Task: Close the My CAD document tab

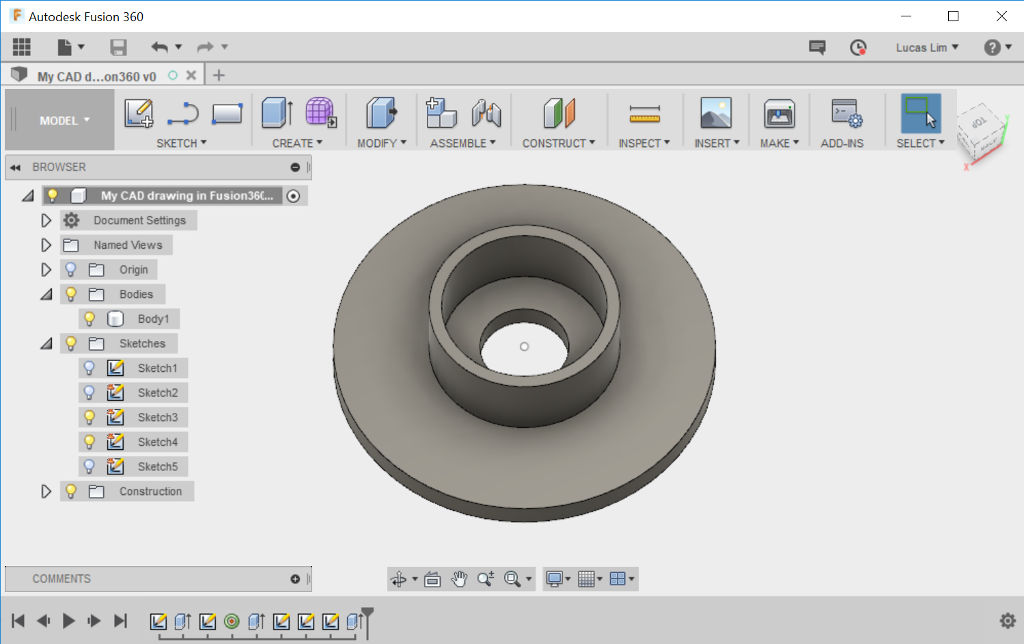Action: (191, 75)
